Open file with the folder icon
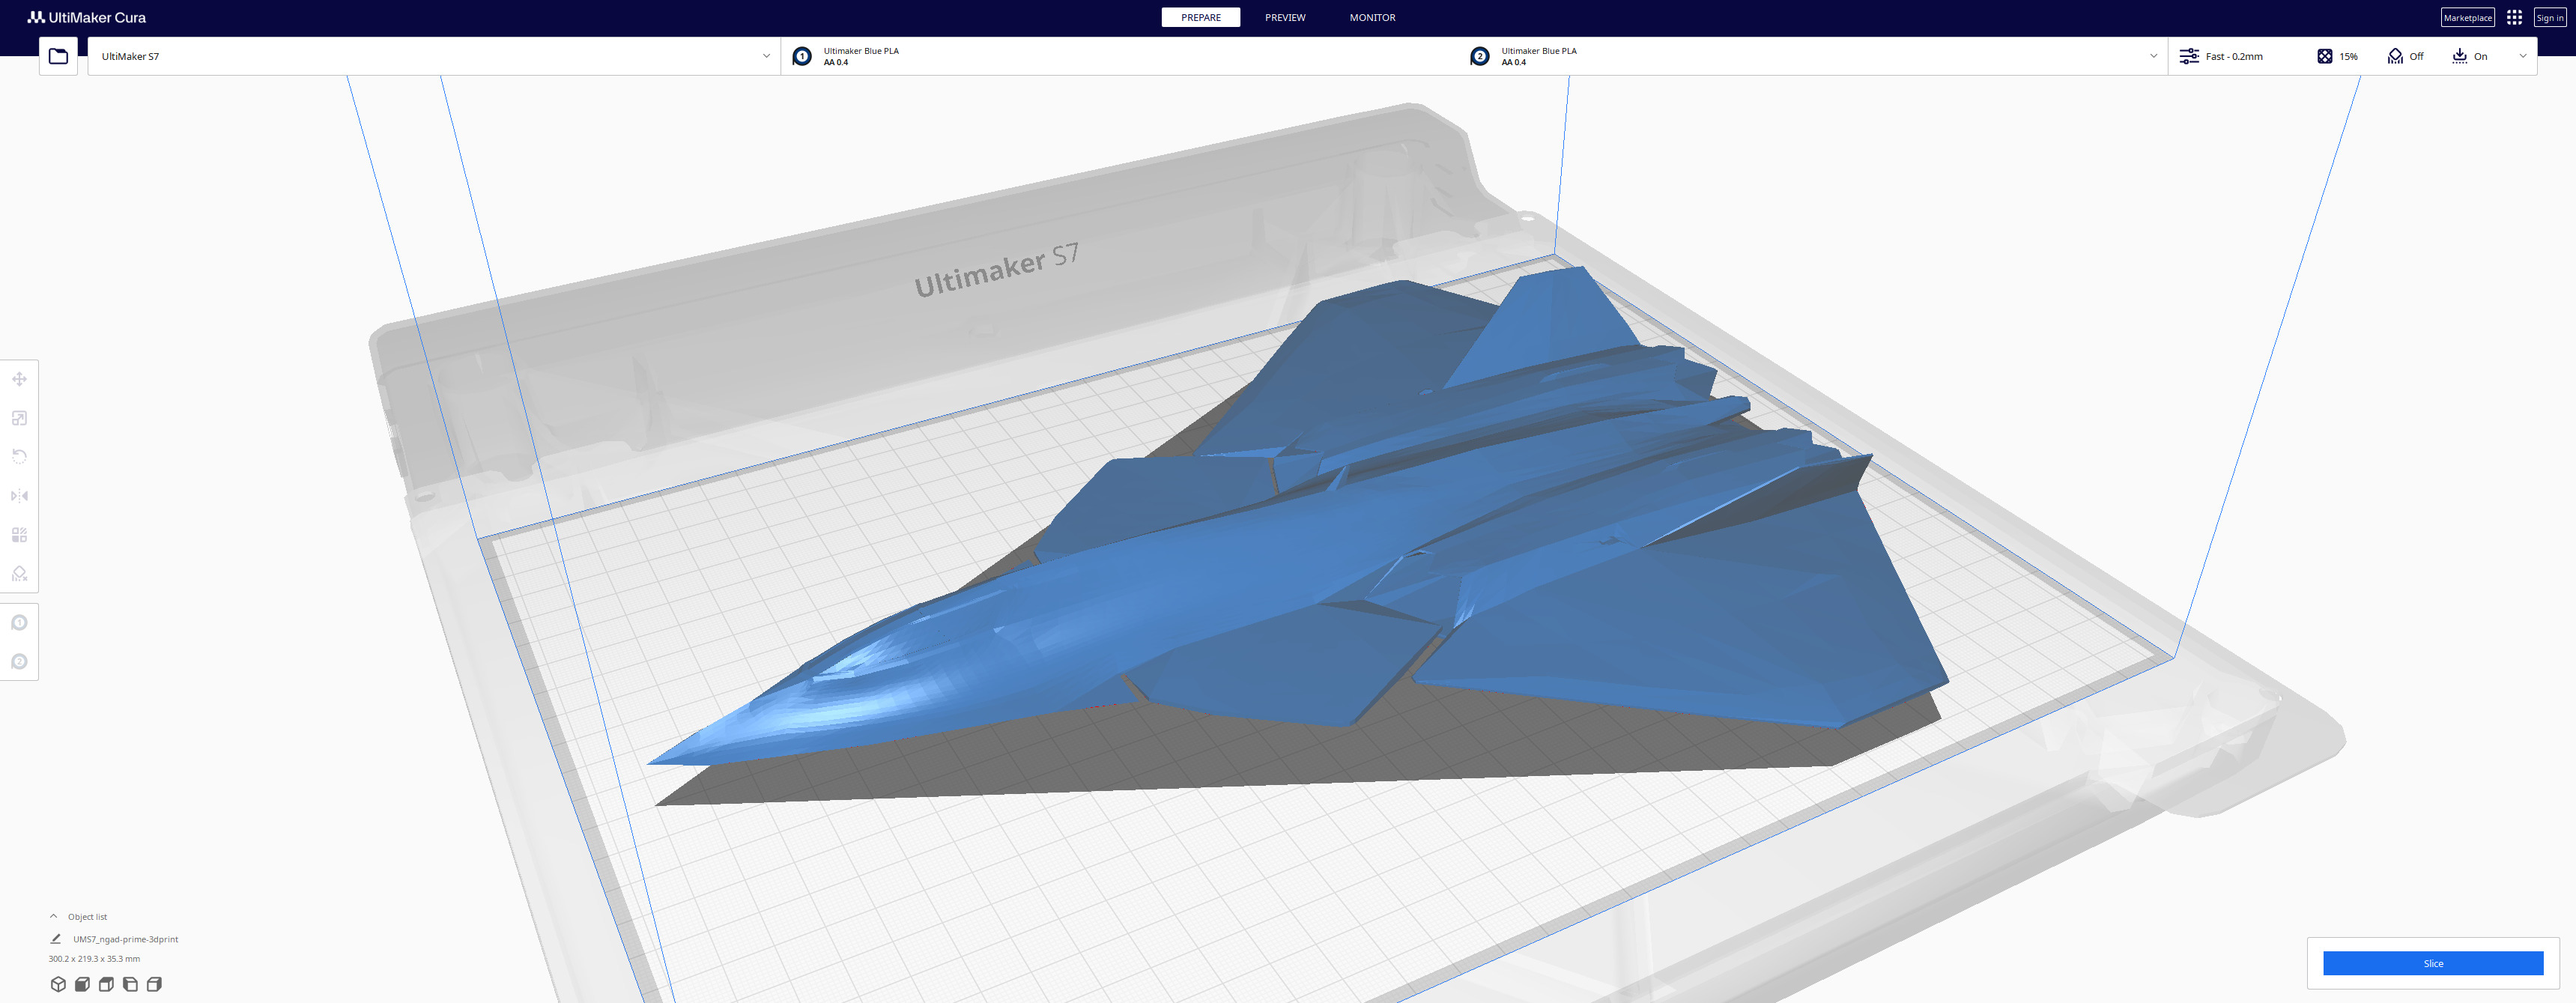Screen dimensions: 2576x1003 point(58,56)
